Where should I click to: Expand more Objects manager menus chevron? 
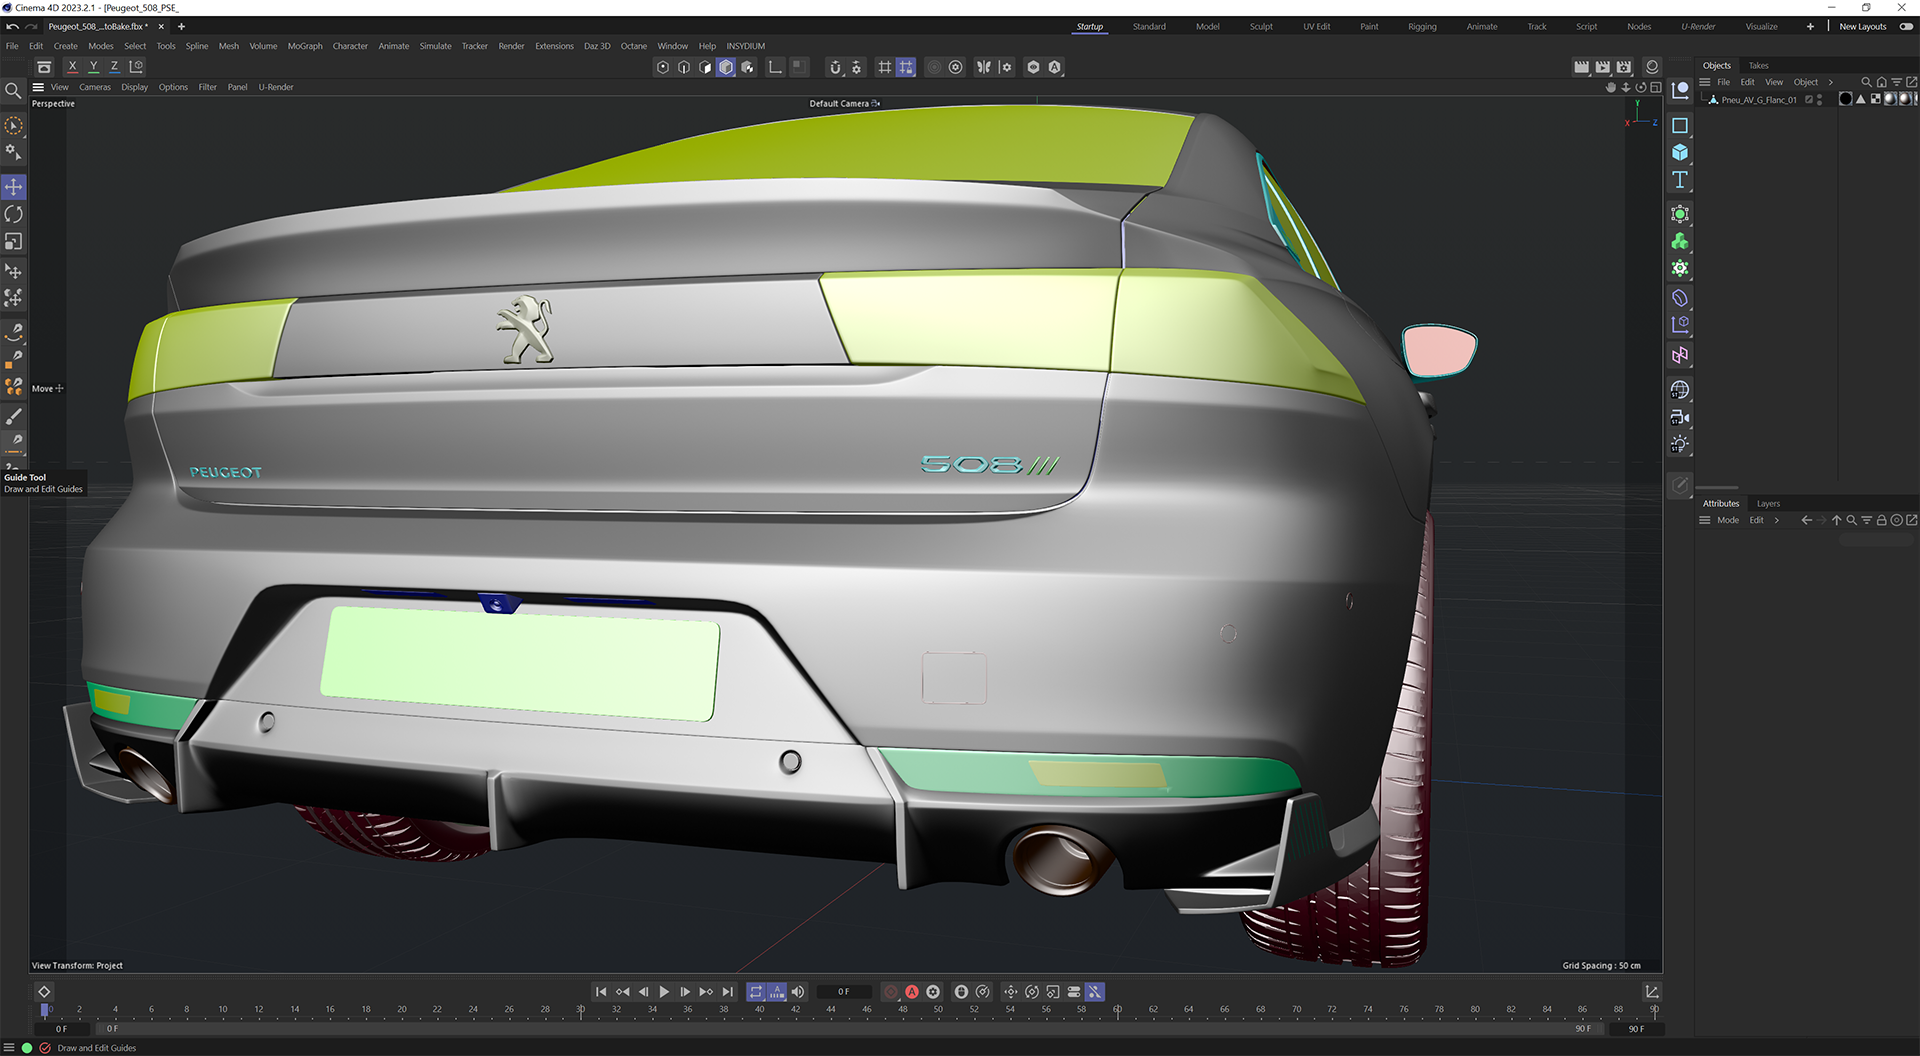pos(1831,82)
